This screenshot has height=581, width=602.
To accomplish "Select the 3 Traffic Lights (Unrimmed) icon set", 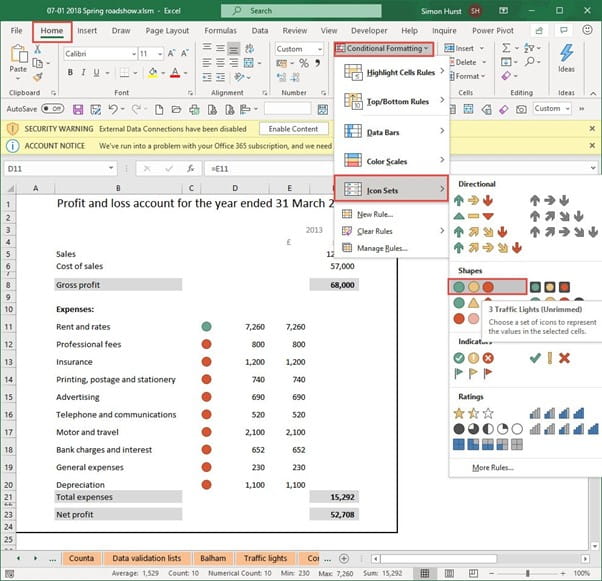I will point(473,287).
